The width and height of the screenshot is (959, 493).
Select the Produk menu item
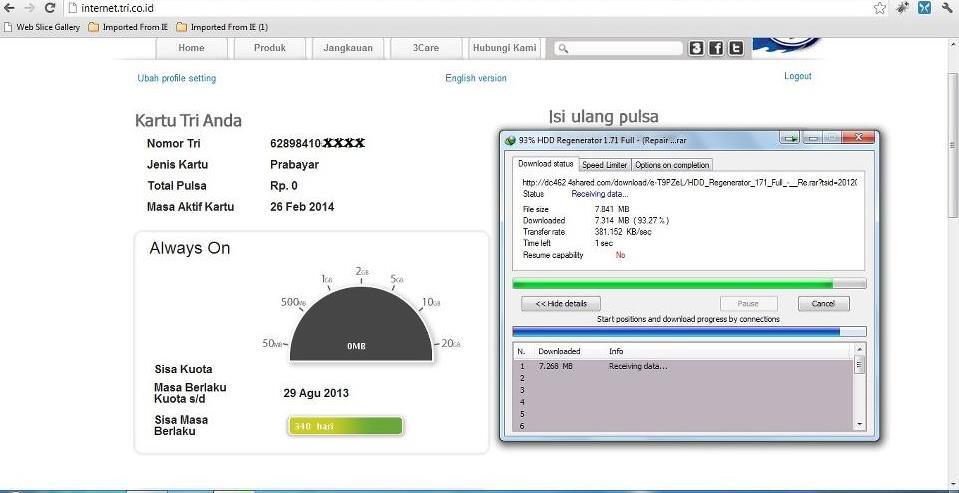point(269,48)
